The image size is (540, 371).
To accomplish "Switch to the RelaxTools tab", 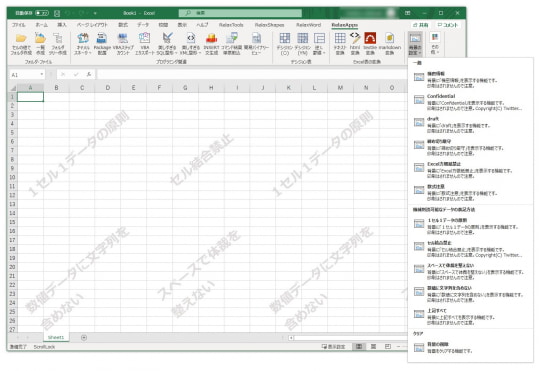I will coord(231,25).
